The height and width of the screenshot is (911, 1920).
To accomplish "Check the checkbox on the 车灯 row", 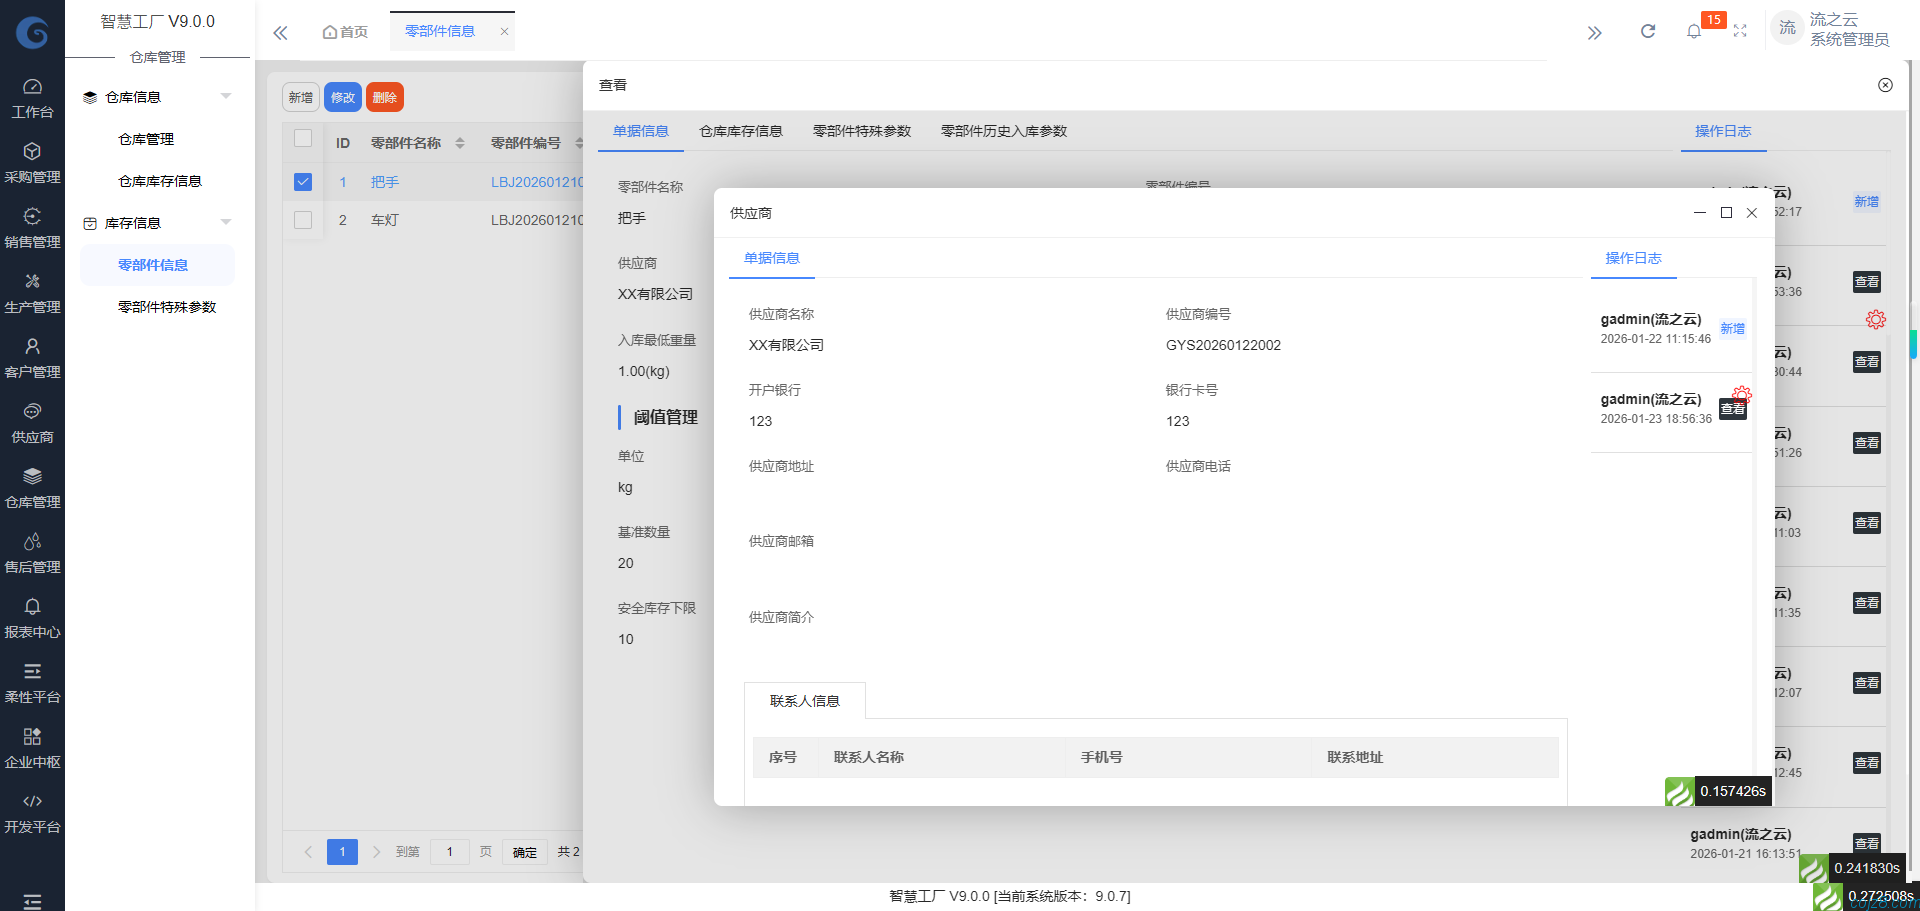I will 303,220.
